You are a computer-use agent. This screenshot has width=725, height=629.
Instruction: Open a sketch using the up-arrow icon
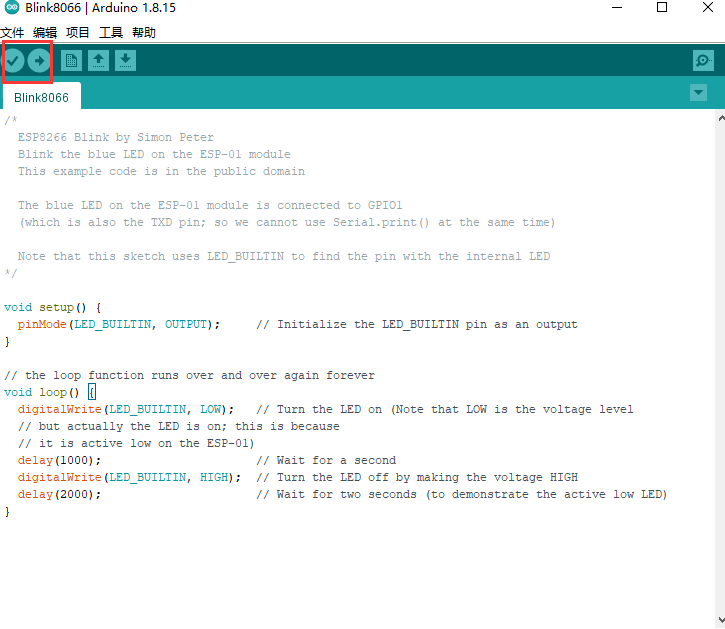click(x=98, y=61)
